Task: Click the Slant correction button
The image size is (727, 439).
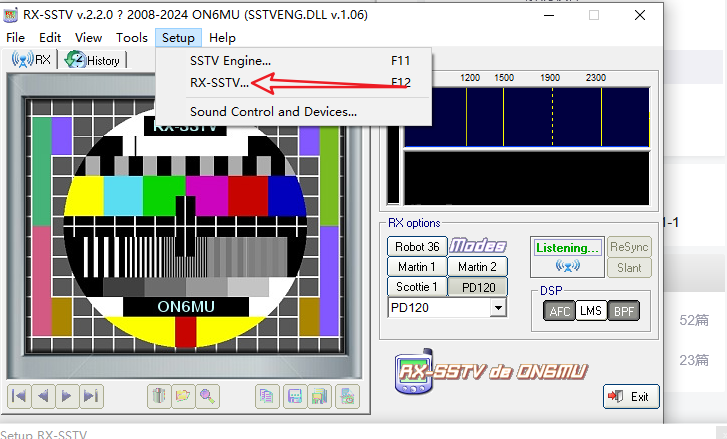Action: 629,267
